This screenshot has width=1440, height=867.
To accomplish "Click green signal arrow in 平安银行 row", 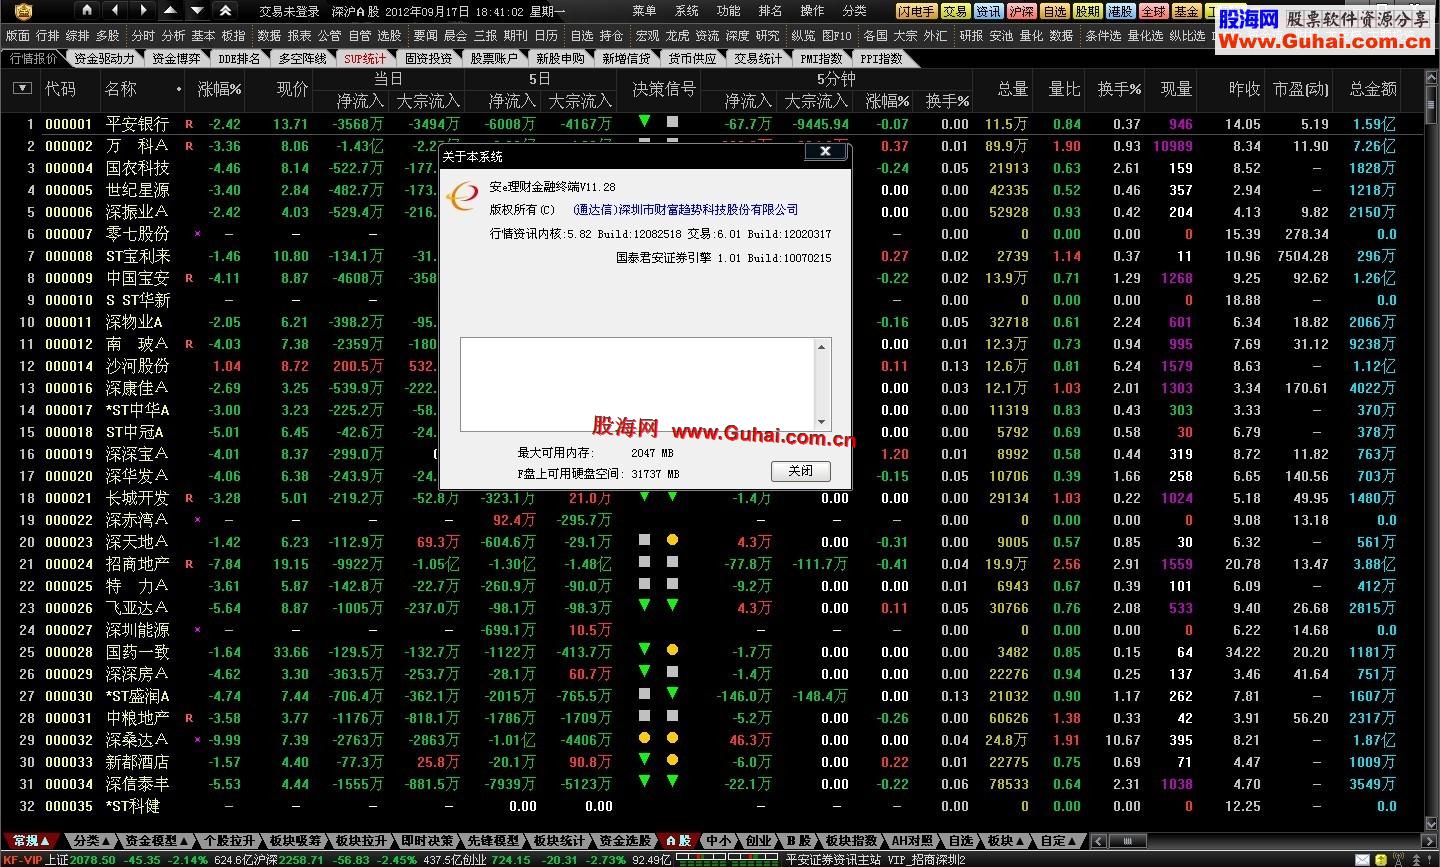I will 644,121.
